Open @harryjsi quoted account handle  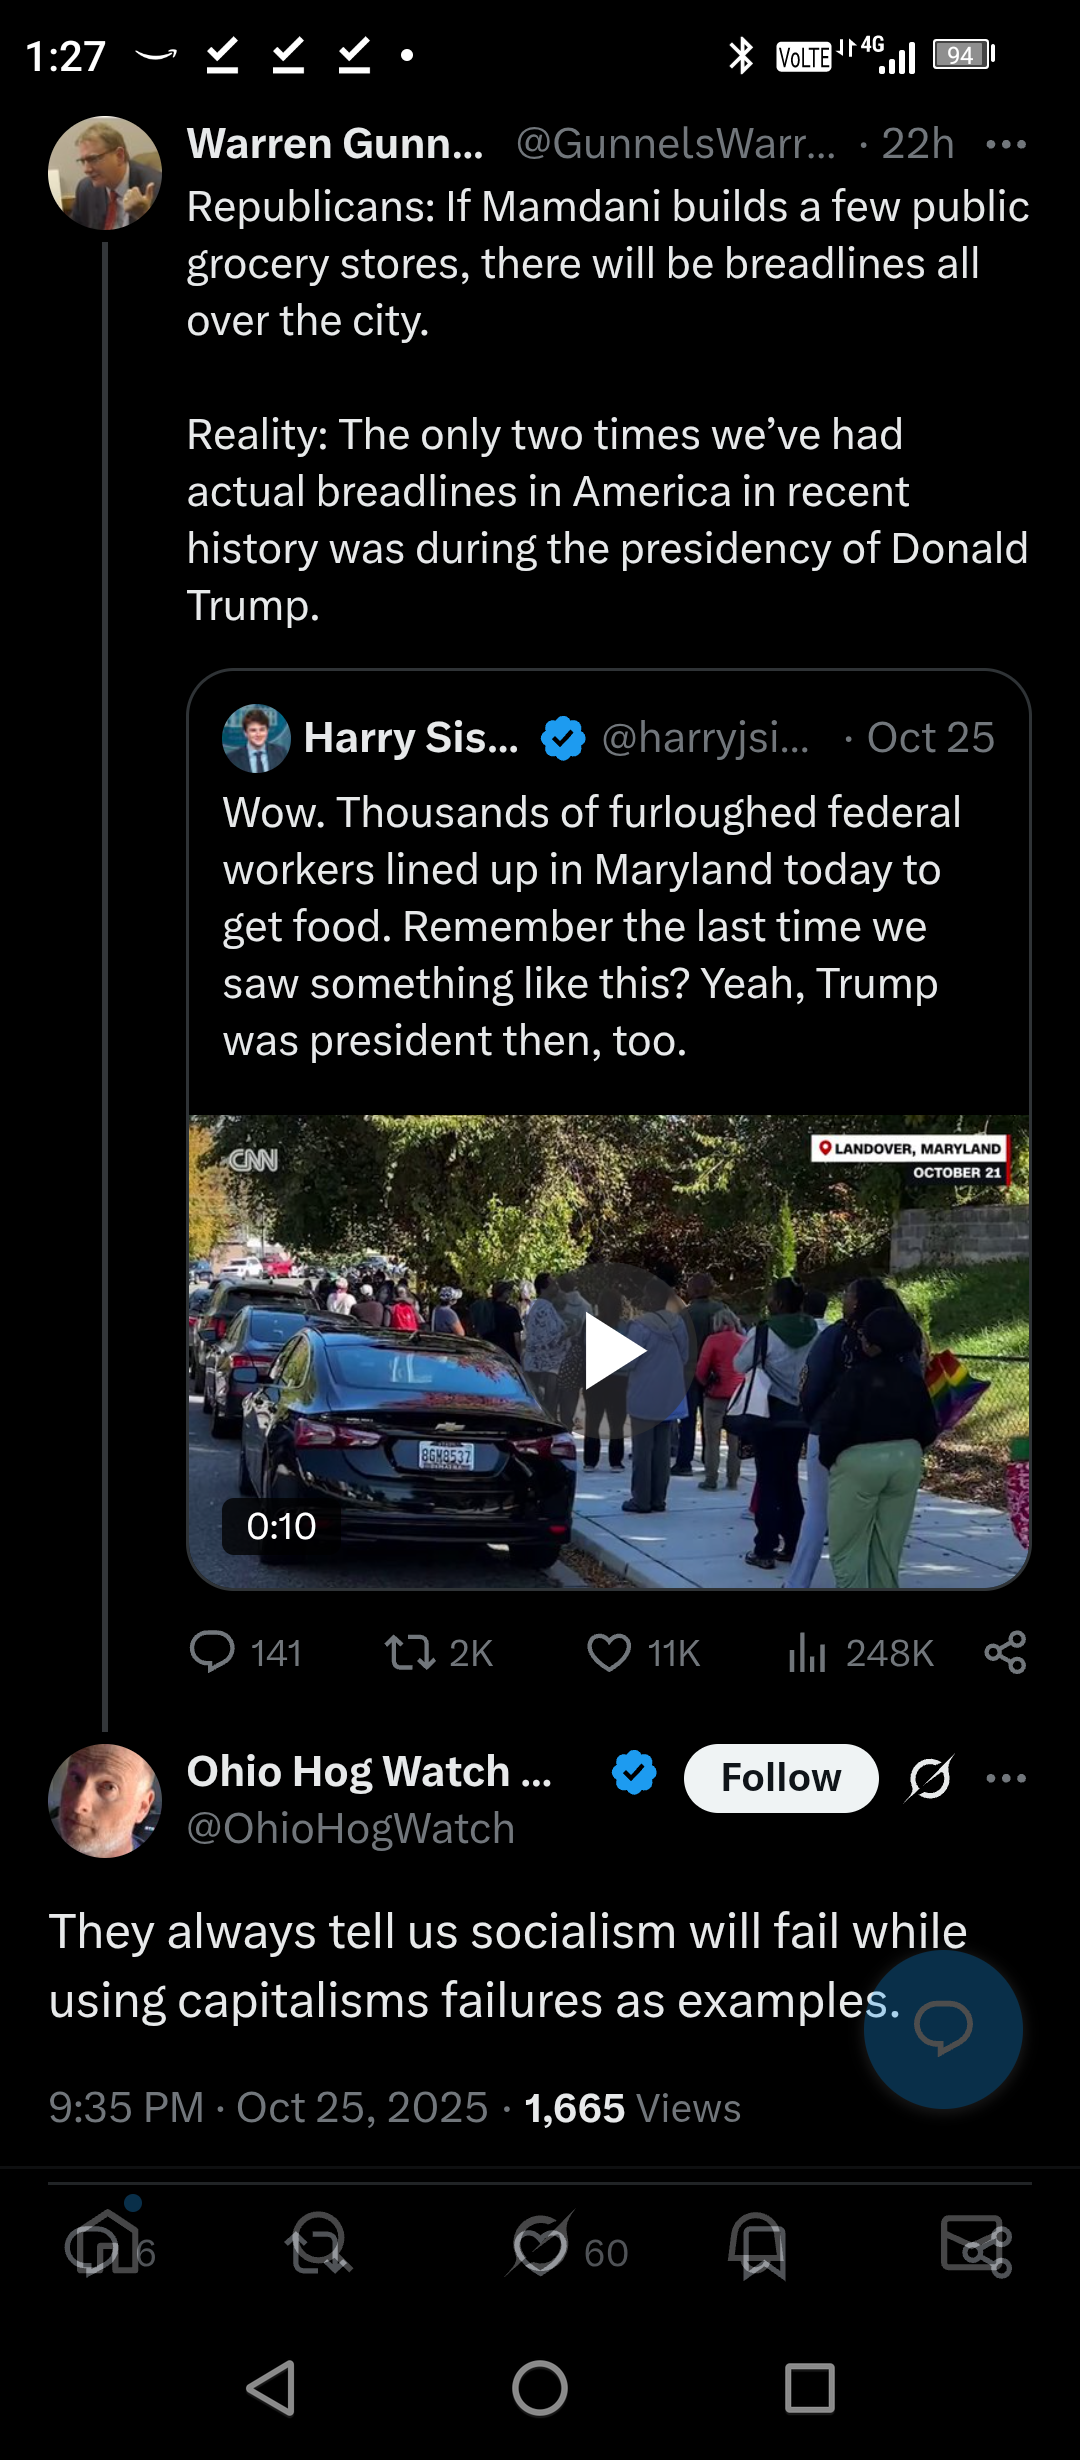pos(705,738)
